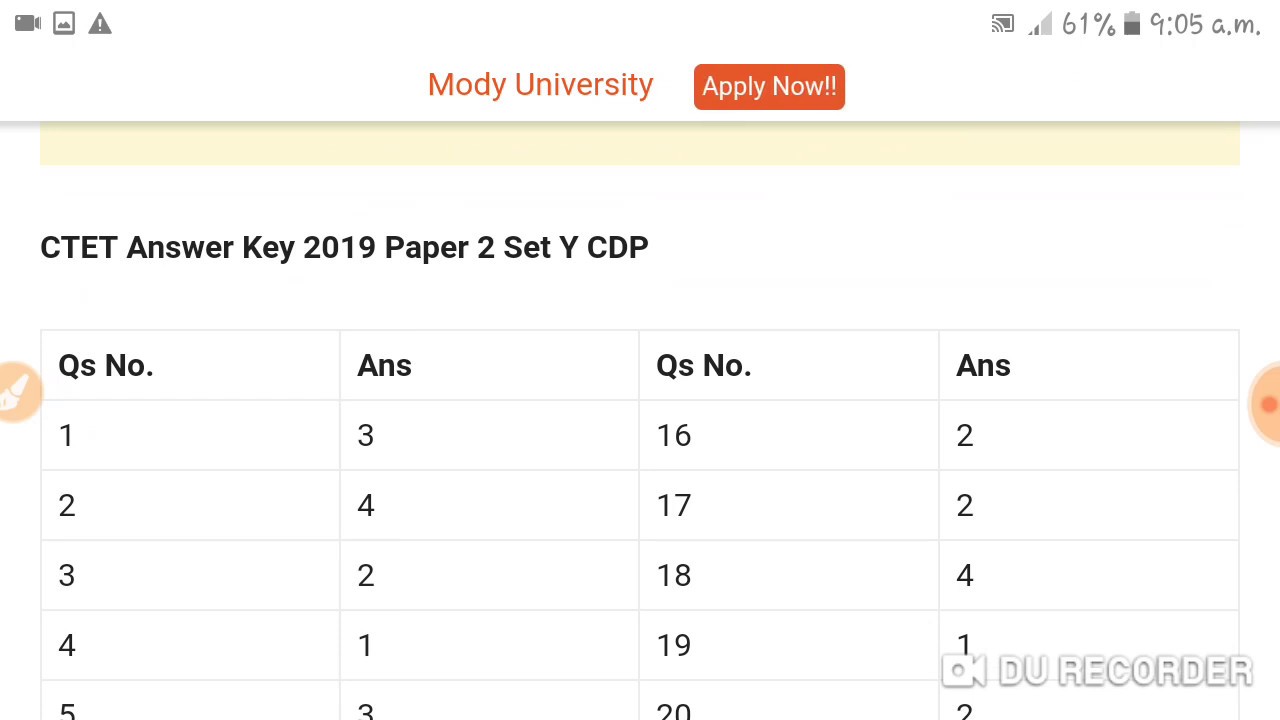The height and width of the screenshot is (720, 1280).
Task: Tap the 61% battery percentage text
Action: coord(1088,25)
